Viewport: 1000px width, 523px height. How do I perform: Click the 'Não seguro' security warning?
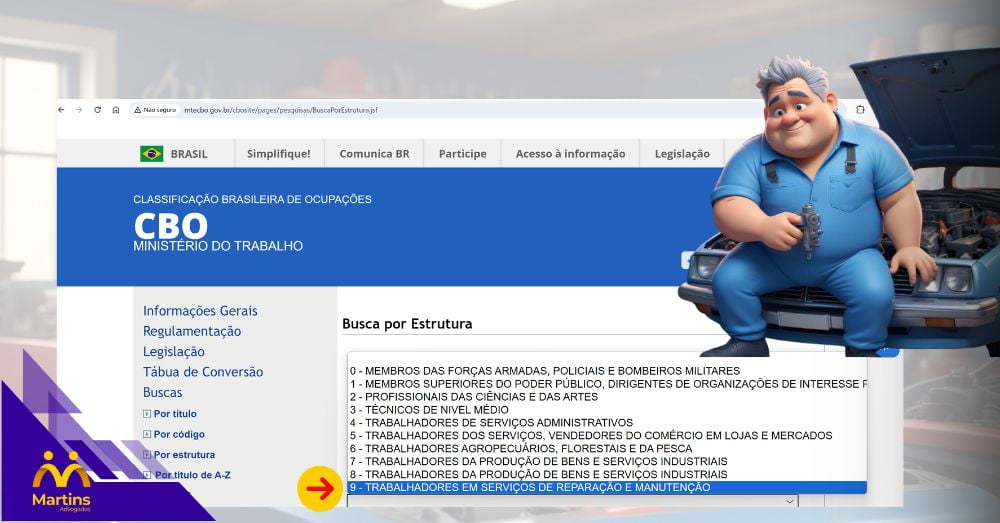coord(155,110)
